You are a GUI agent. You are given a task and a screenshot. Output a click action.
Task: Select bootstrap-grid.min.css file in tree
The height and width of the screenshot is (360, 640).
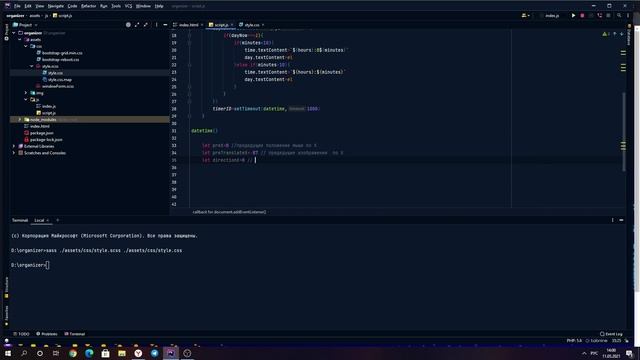click(62, 53)
